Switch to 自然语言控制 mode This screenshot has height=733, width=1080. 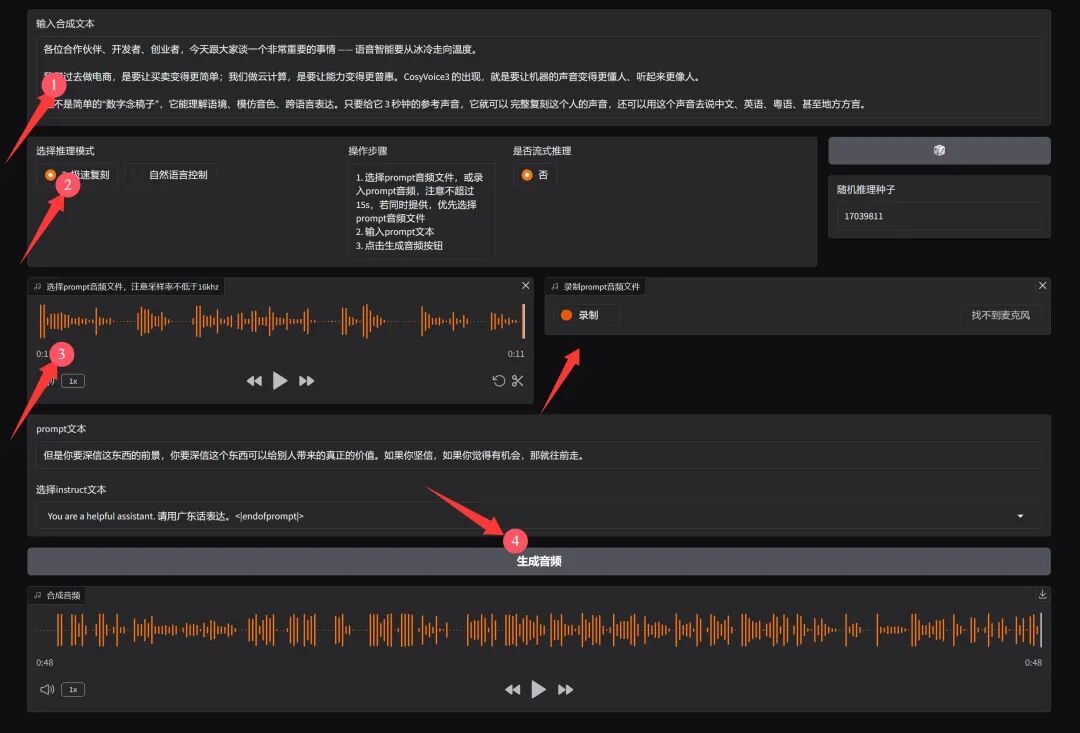pyautogui.click(x=169, y=174)
